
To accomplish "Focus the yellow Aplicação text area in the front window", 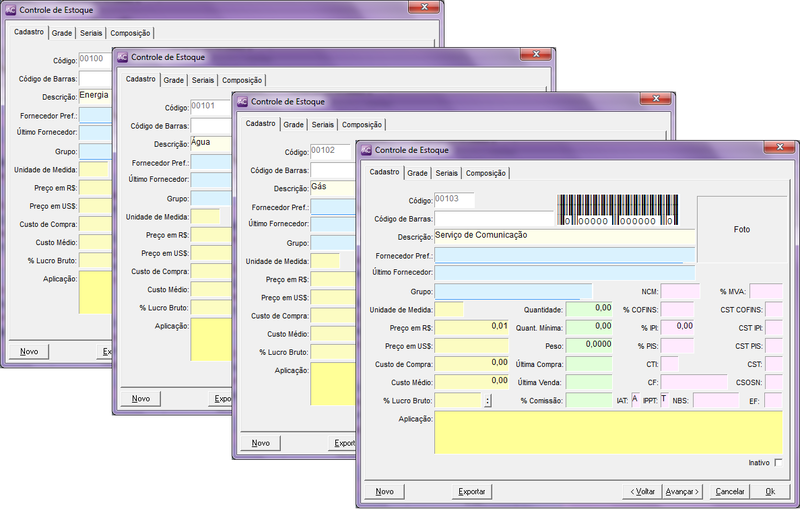I will coord(608,433).
